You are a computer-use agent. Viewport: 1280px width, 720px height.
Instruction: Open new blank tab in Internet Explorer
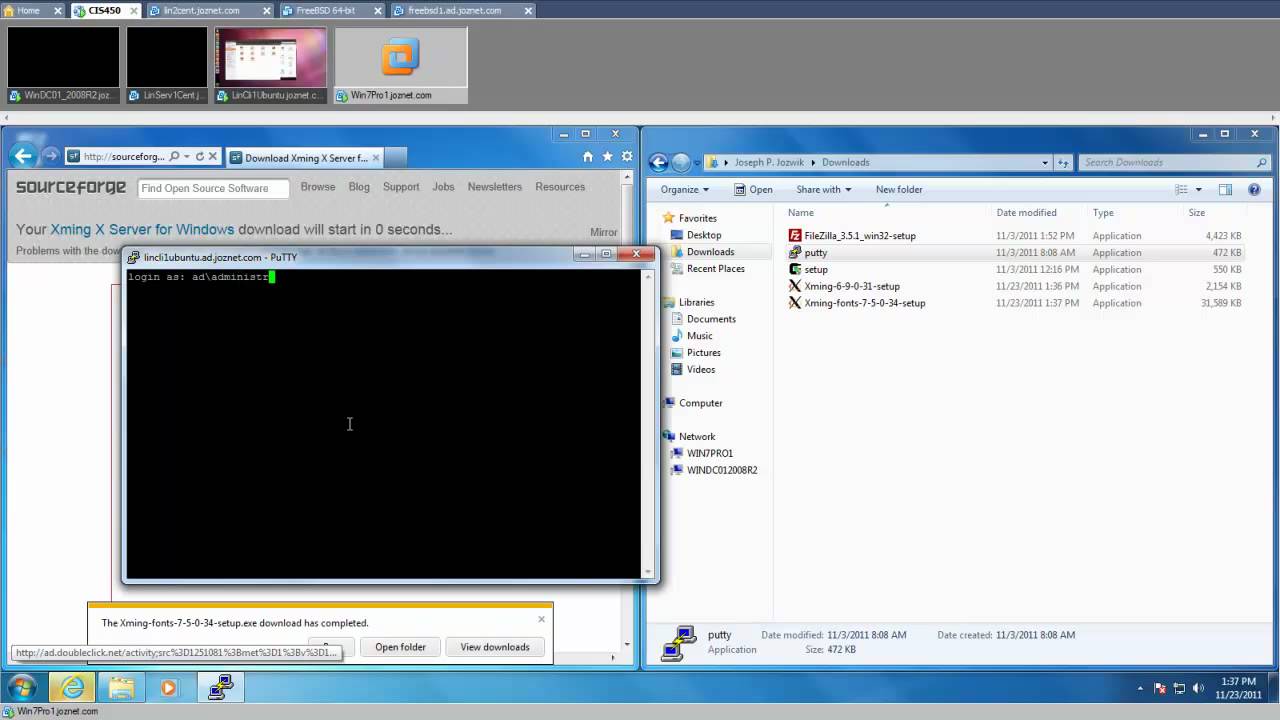tap(395, 157)
